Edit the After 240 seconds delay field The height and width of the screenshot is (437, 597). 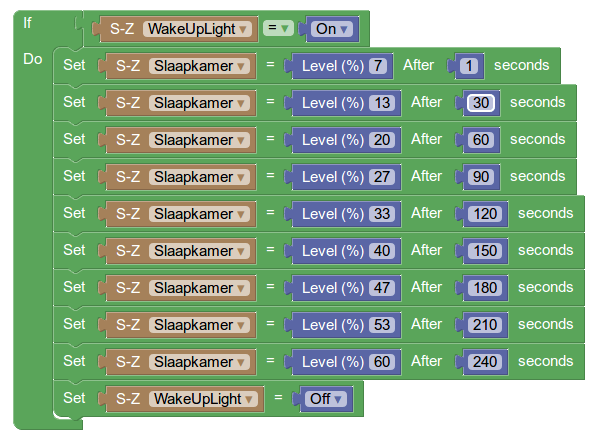point(485,362)
